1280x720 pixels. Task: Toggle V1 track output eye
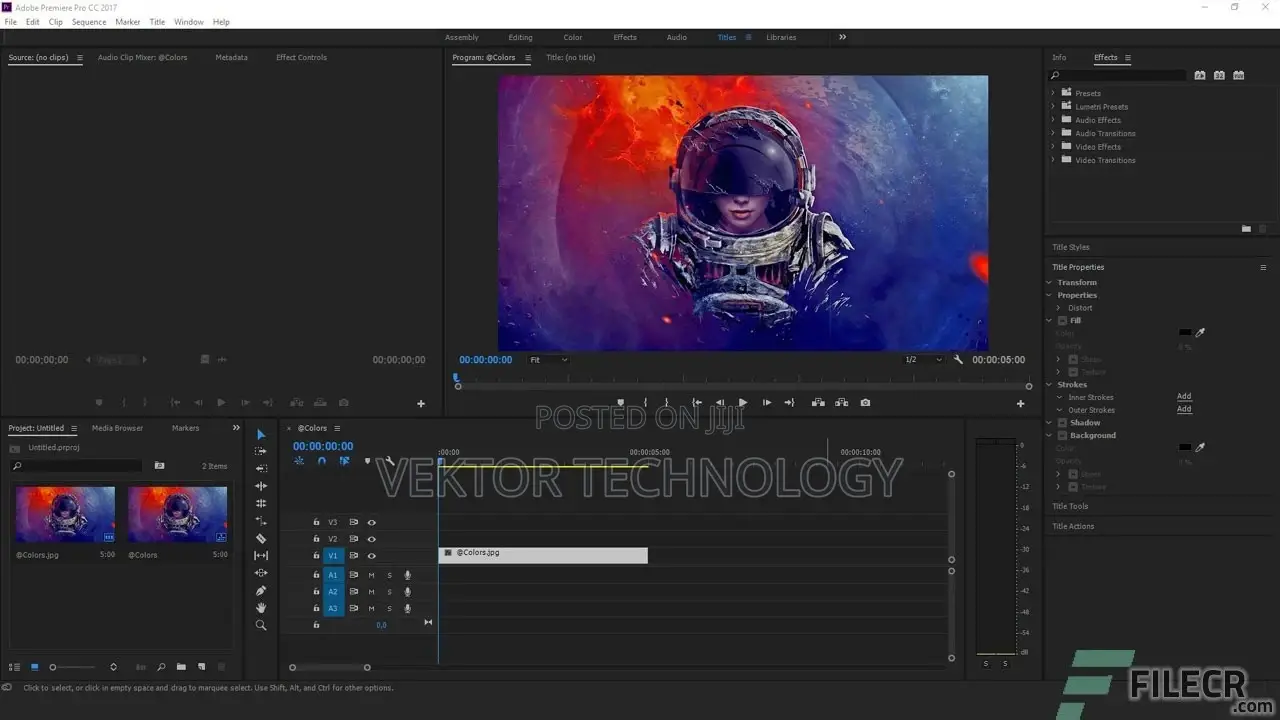[x=372, y=556]
